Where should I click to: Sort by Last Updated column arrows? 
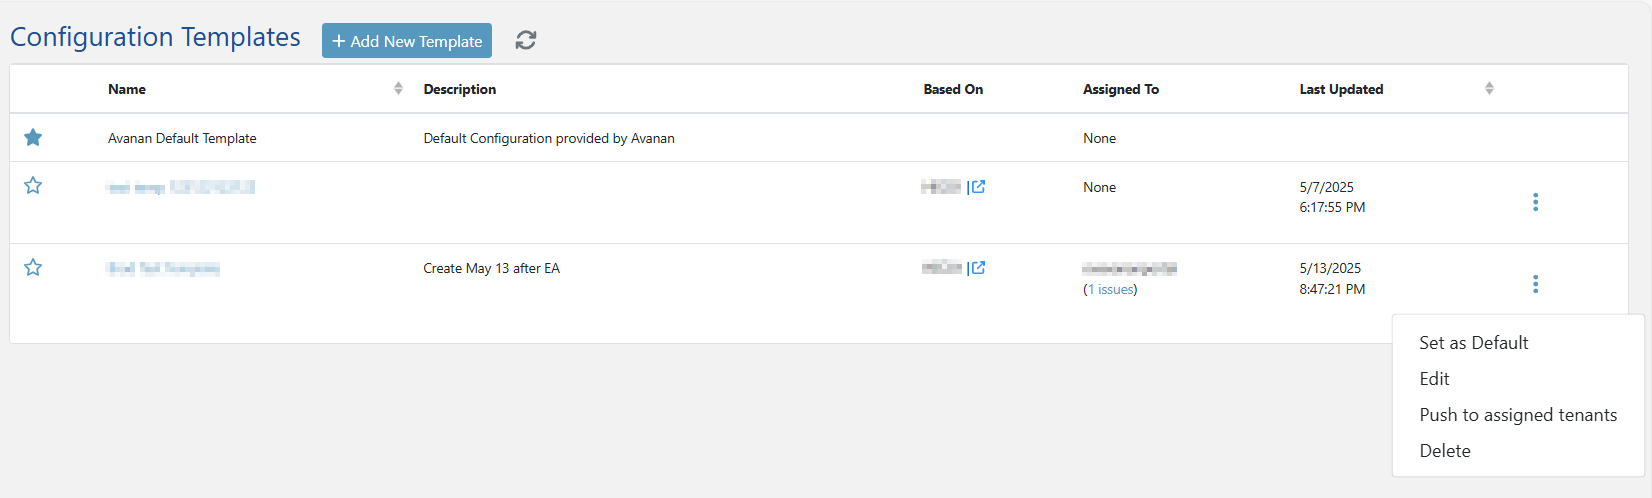point(1489,88)
